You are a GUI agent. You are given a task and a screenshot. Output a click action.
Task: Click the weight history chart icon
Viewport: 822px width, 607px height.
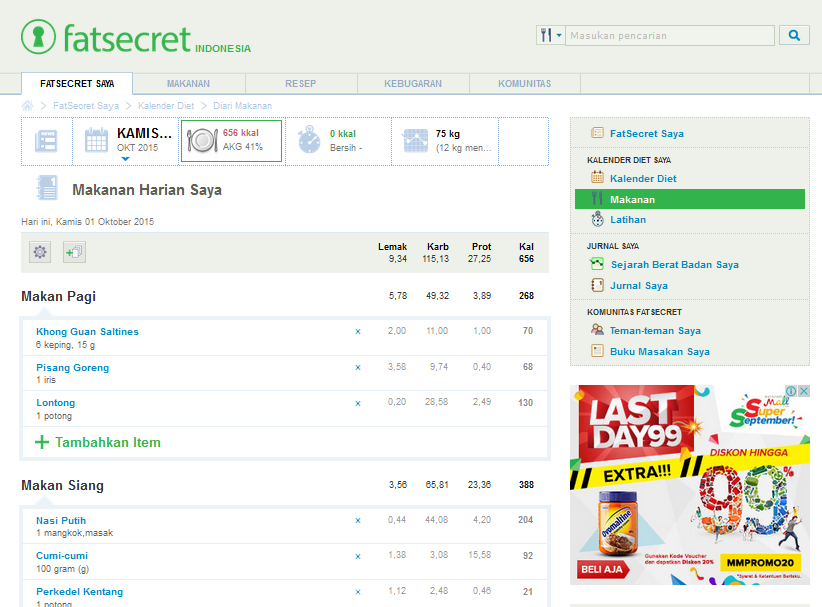tap(597, 263)
